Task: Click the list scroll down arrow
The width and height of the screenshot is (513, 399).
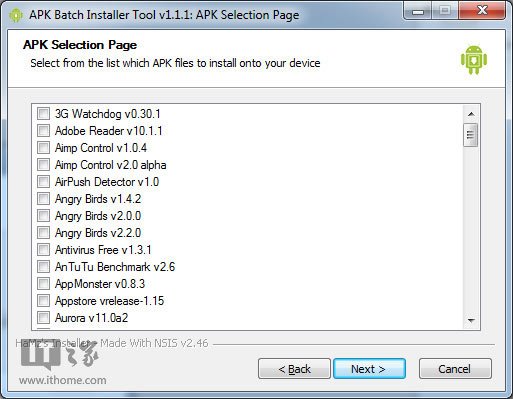Action: (471, 320)
